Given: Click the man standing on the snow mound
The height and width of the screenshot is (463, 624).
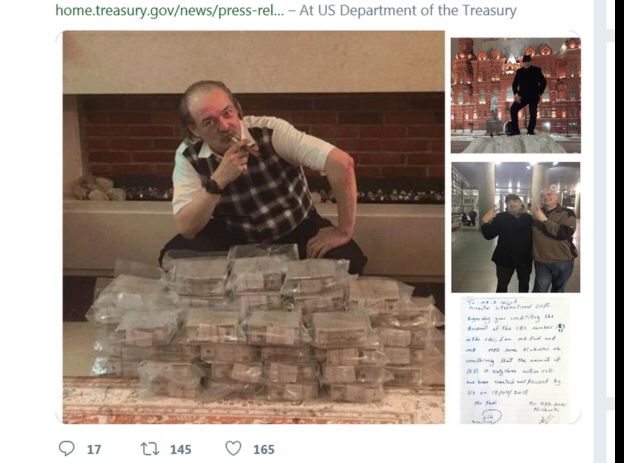Looking at the screenshot, I should [x=528, y=95].
